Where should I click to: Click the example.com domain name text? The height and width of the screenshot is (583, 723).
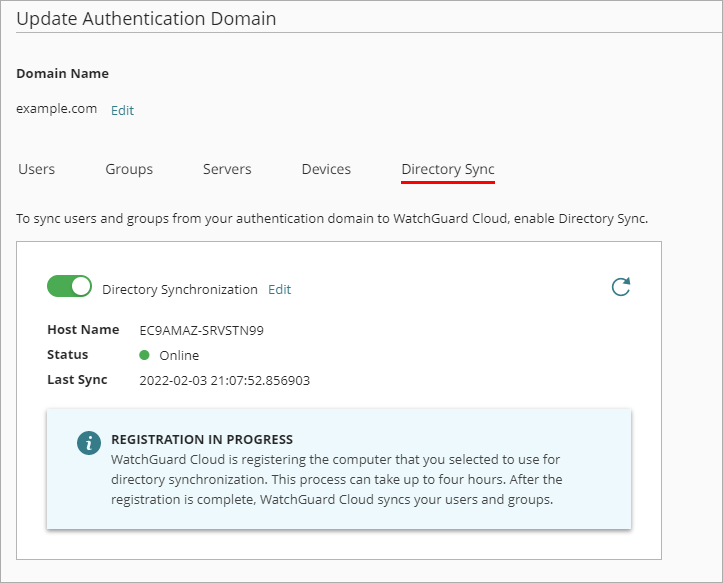(x=56, y=109)
